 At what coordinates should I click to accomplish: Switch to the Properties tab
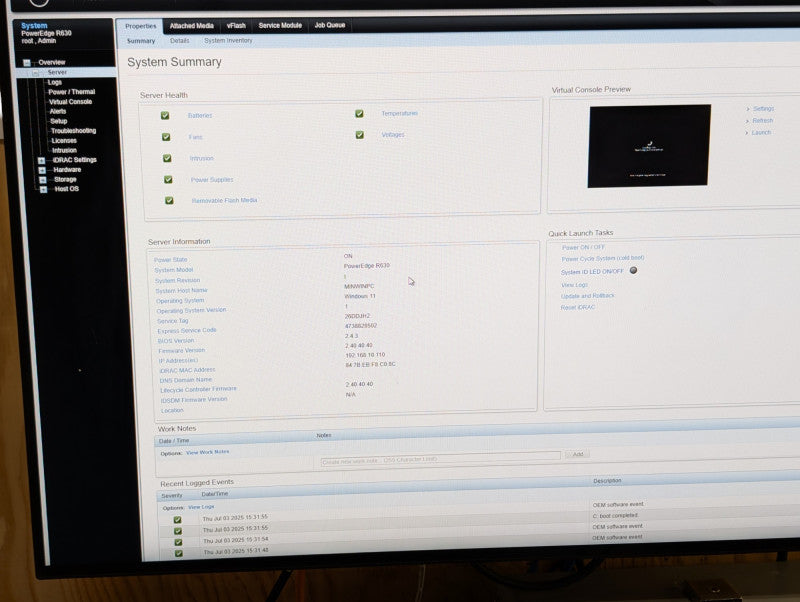pos(140,26)
